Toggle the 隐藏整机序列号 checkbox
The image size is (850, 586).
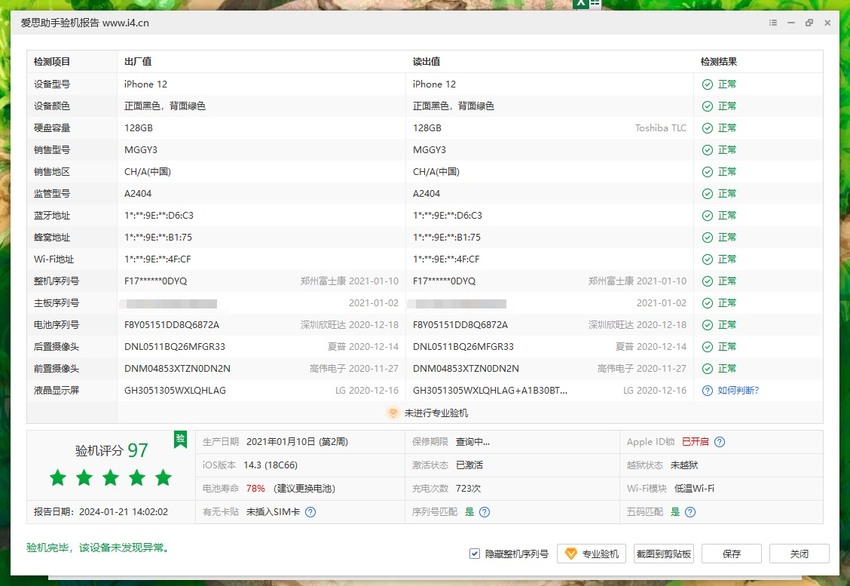pyautogui.click(x=474, y=553)
